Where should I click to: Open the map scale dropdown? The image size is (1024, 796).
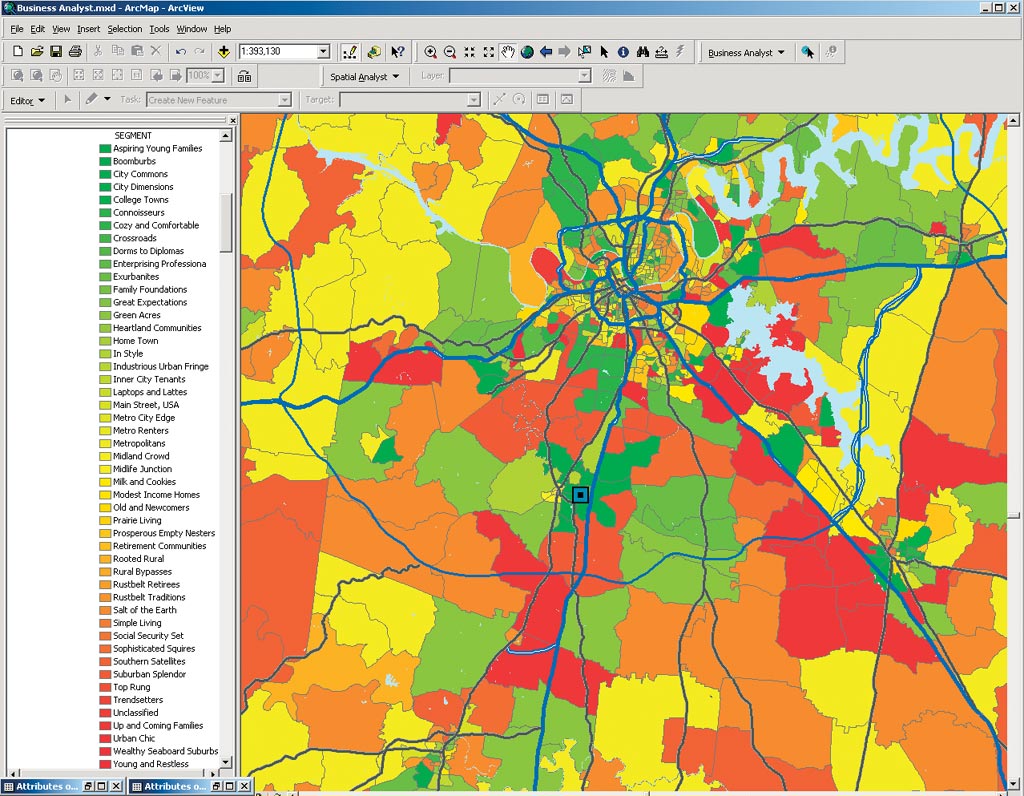(323, 52)
